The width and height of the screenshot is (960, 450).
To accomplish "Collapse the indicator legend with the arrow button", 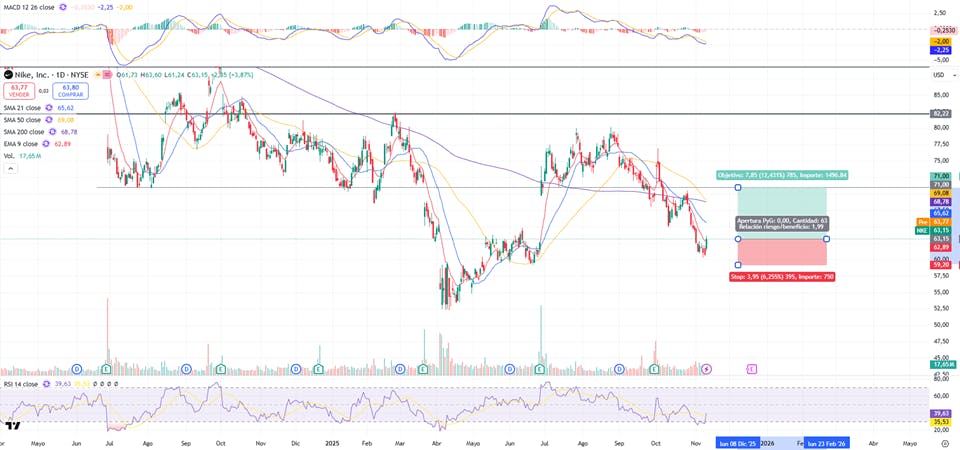I will (x=10, y=169).
